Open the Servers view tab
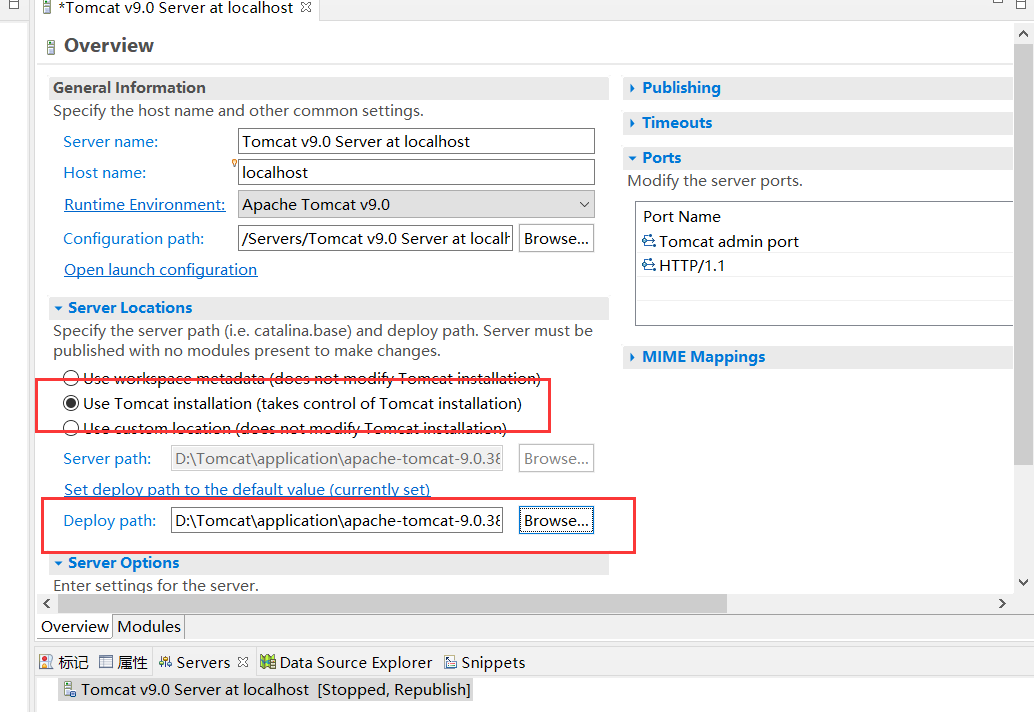The width and height of the screenshot is (1034, 712). (203, 662)
